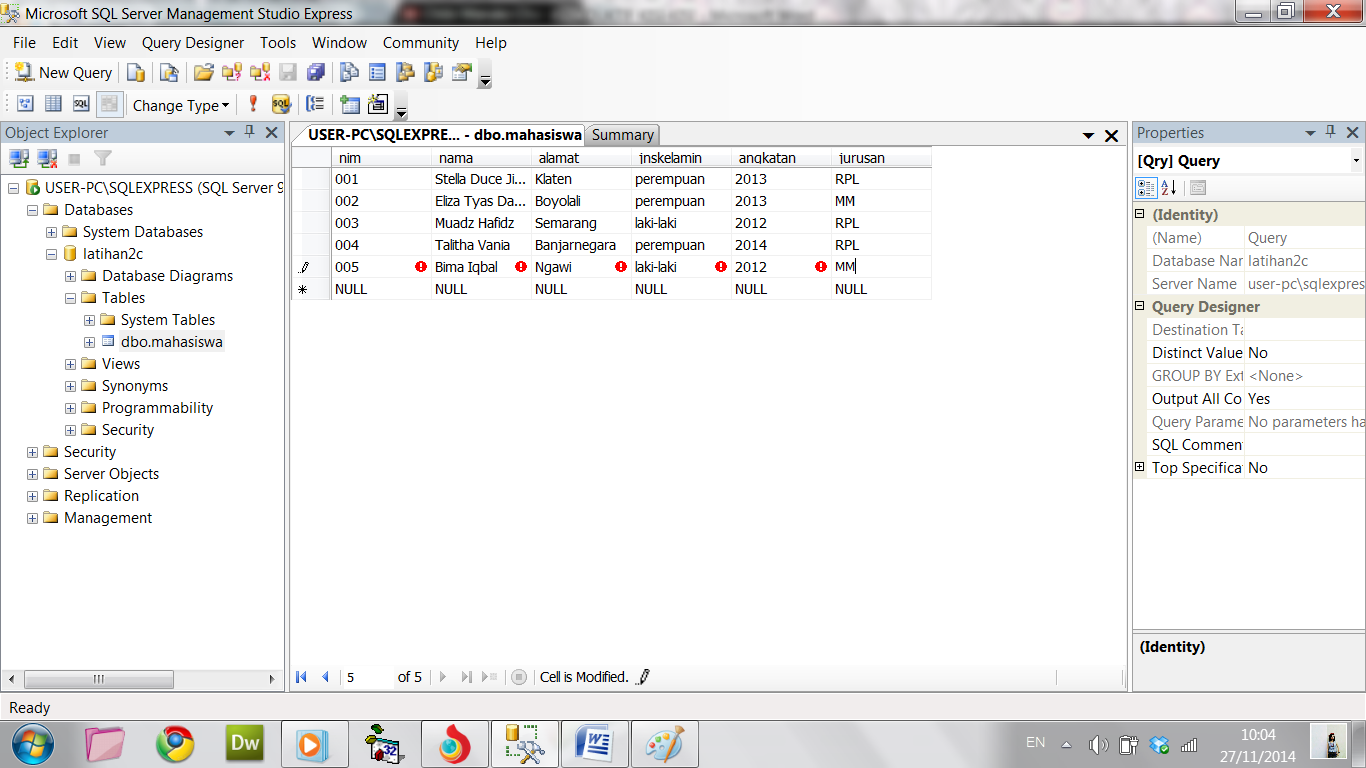Screen dimensions: 1366x768
Task: Expand the Database Diagrams folder
Action: click(x=70, y=276)
